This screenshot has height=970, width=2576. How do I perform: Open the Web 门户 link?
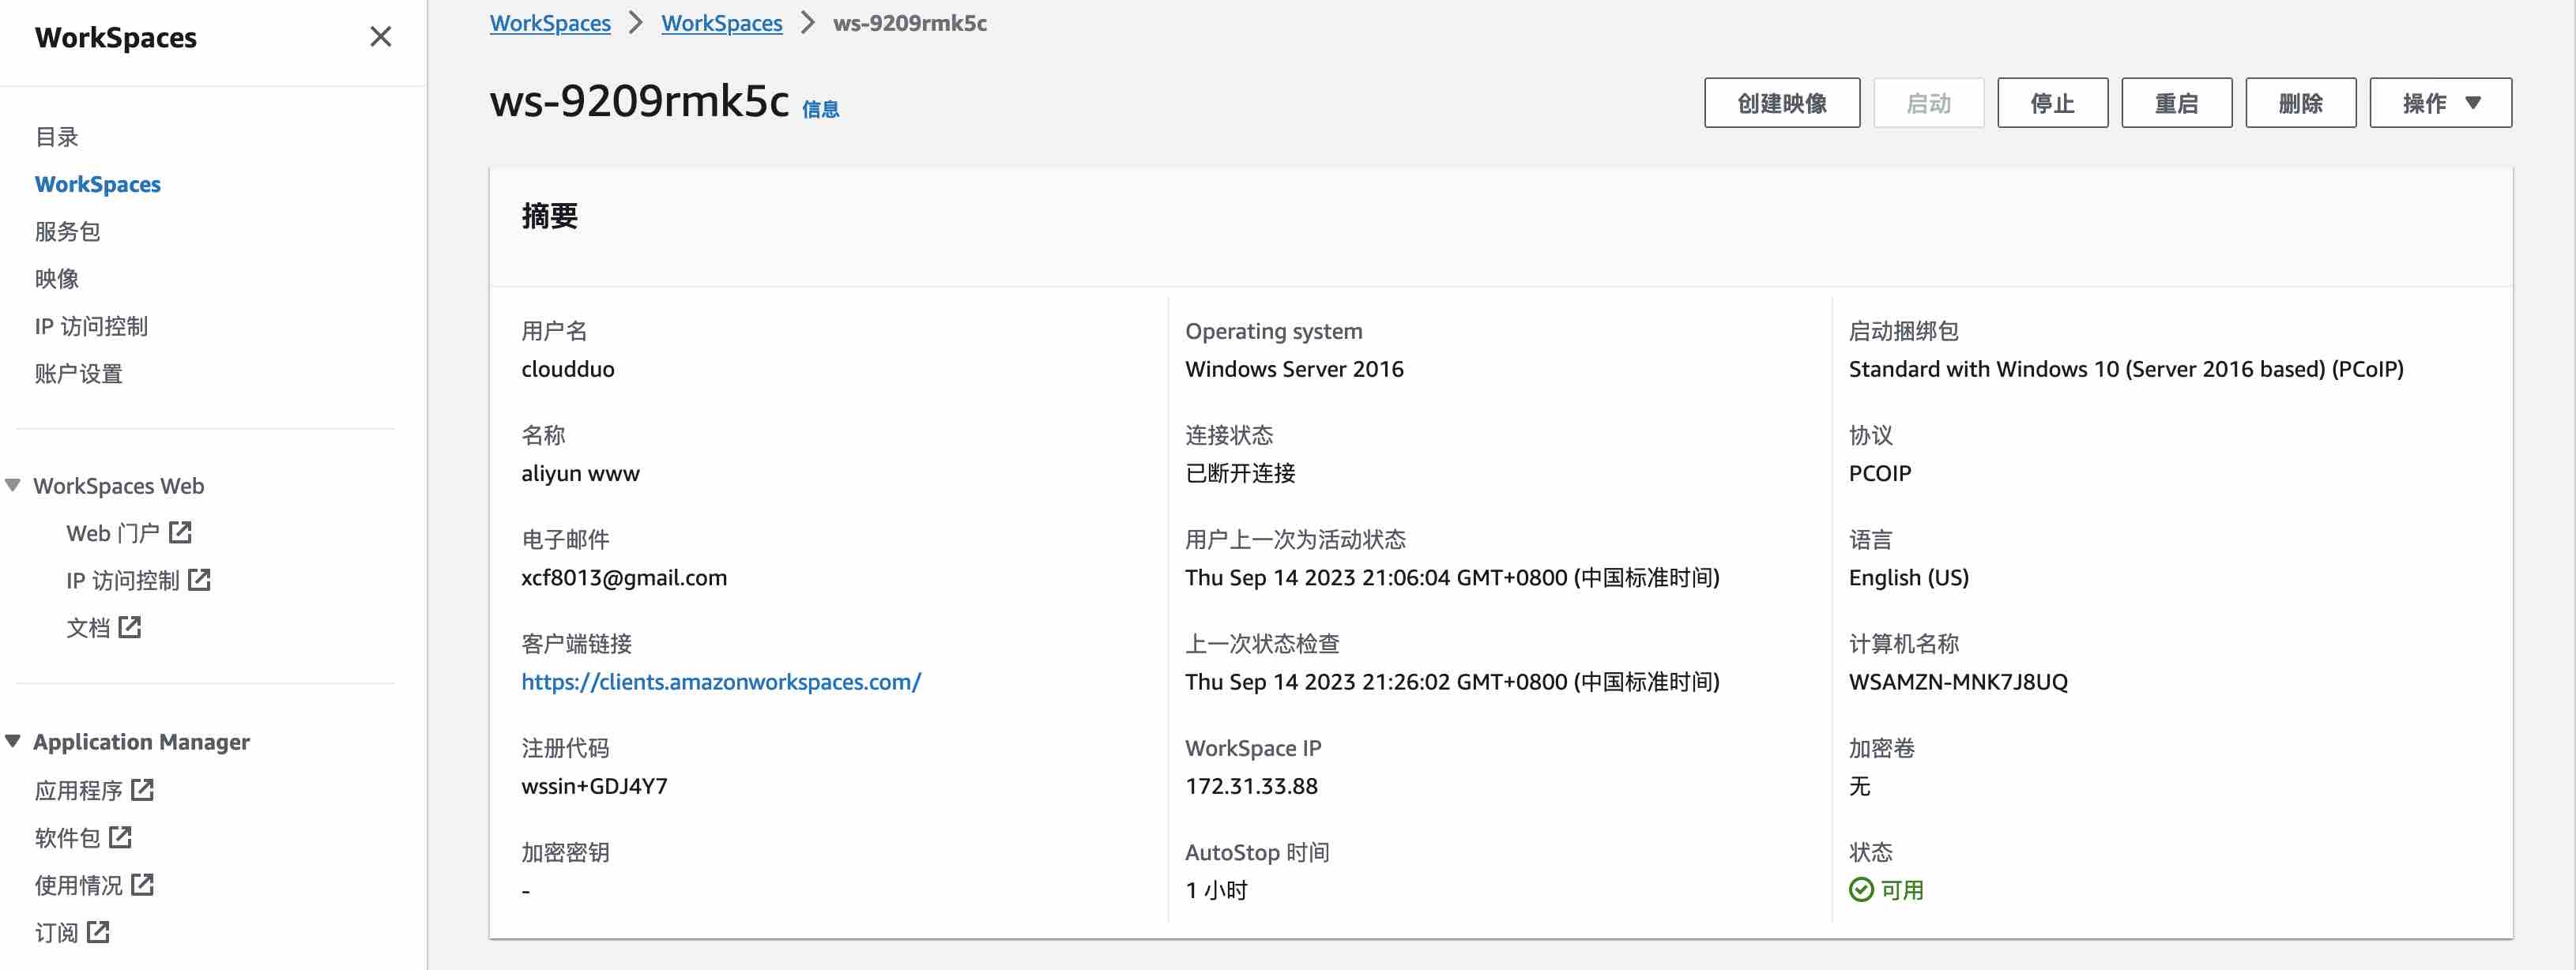pyautogui.click(x=113, y=533)
